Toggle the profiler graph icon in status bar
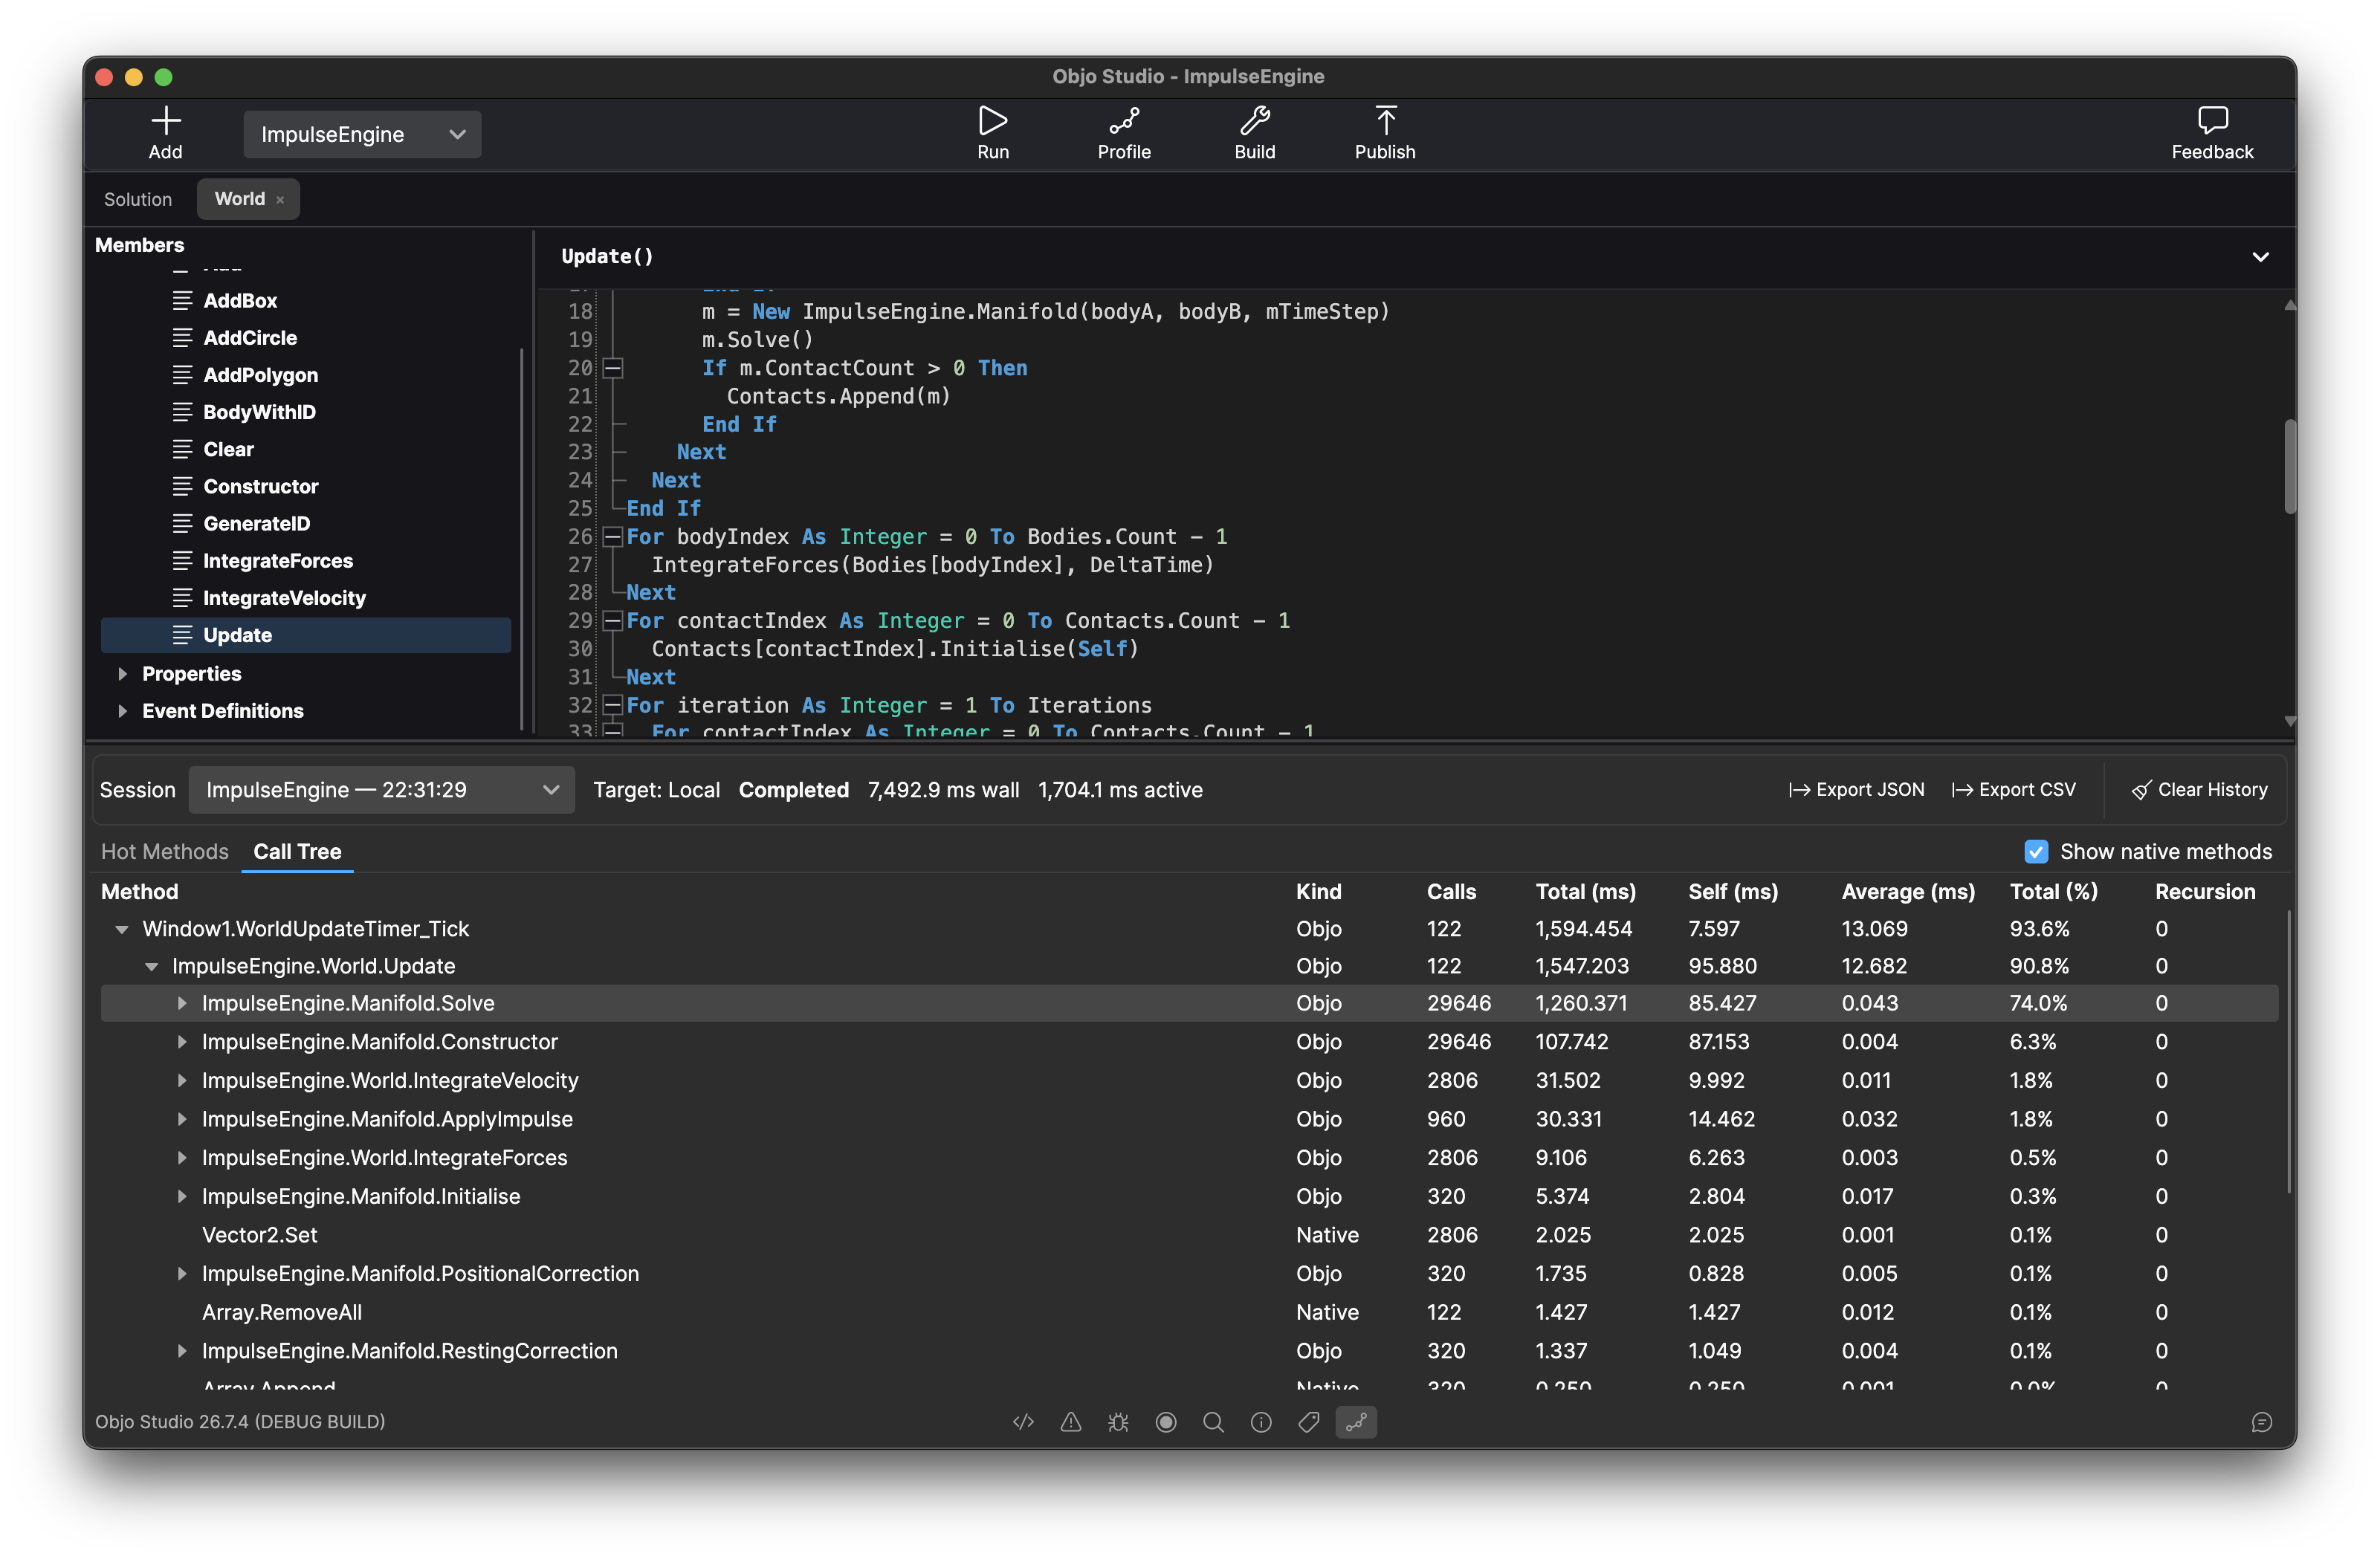Screen dimensions: 2380x1559 point(1356,1421)
